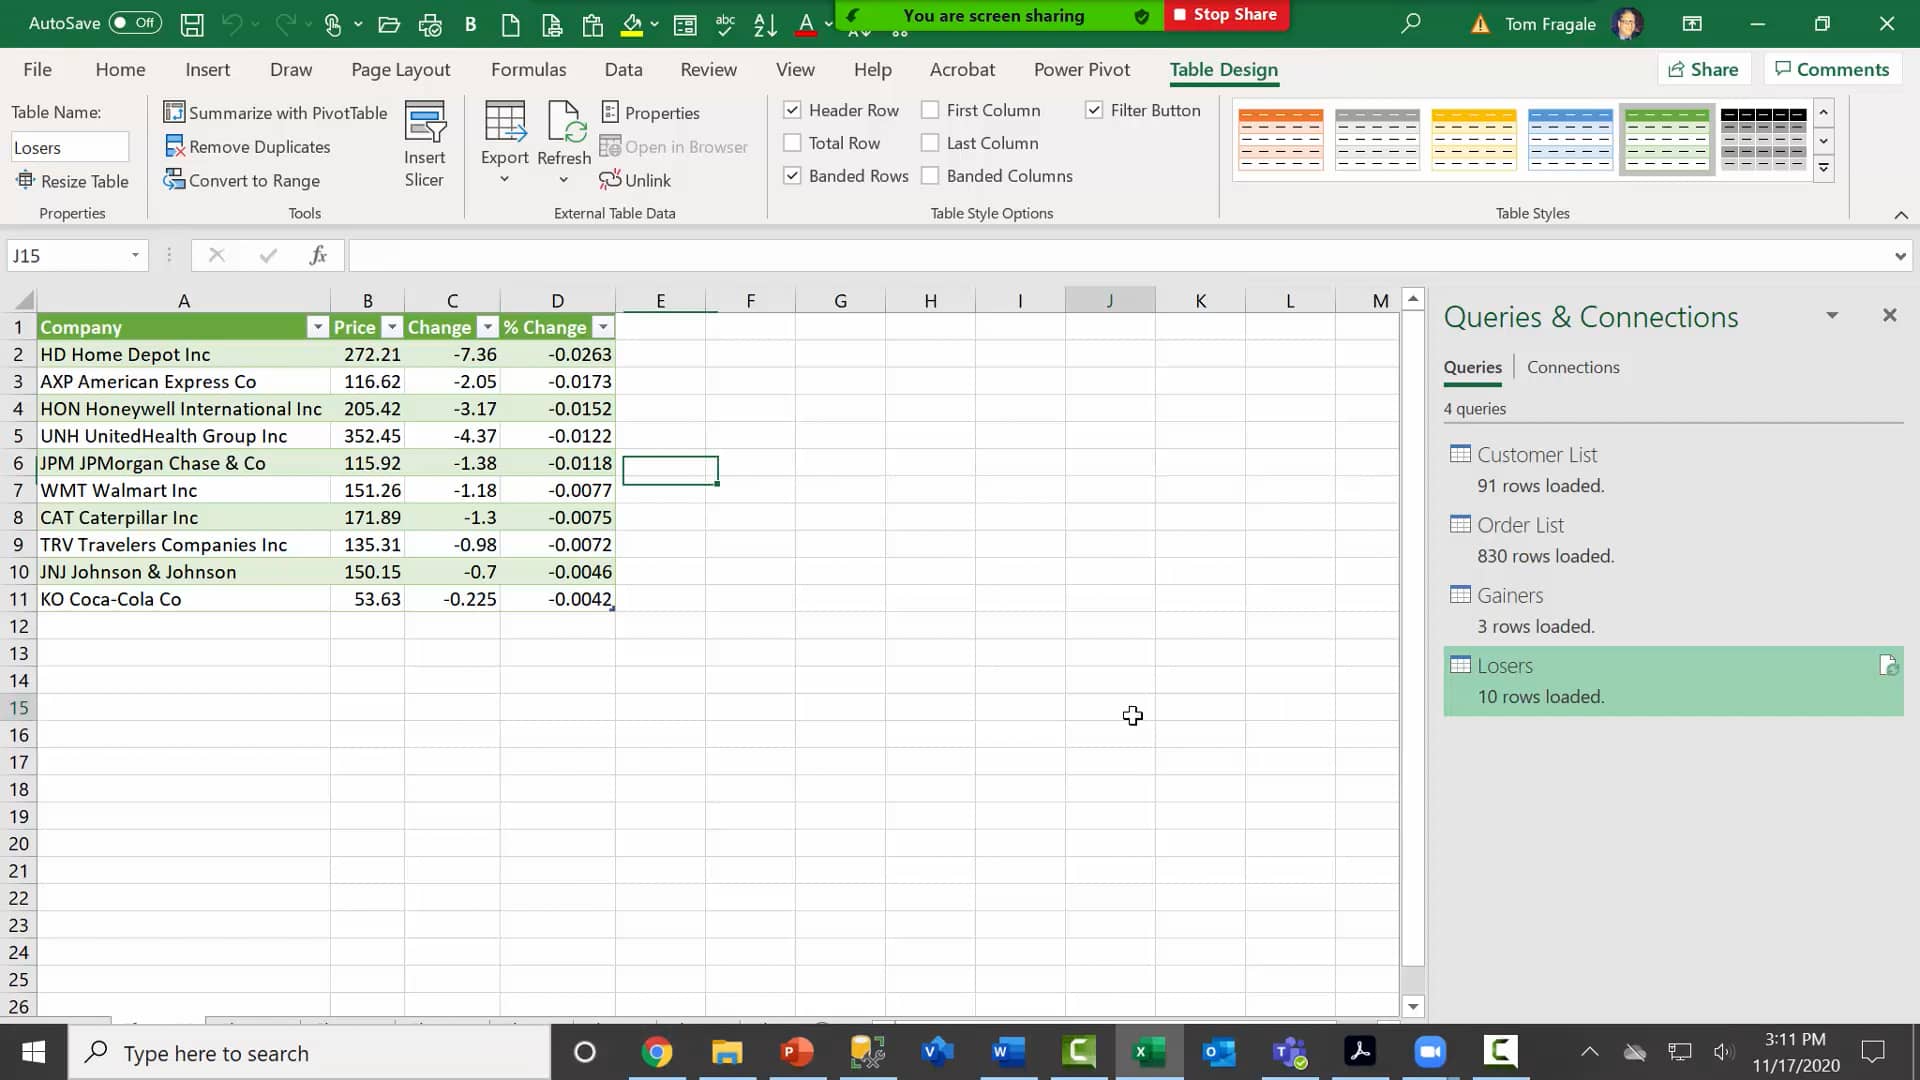Open the Formulas ribbon tab

[528, 69]
